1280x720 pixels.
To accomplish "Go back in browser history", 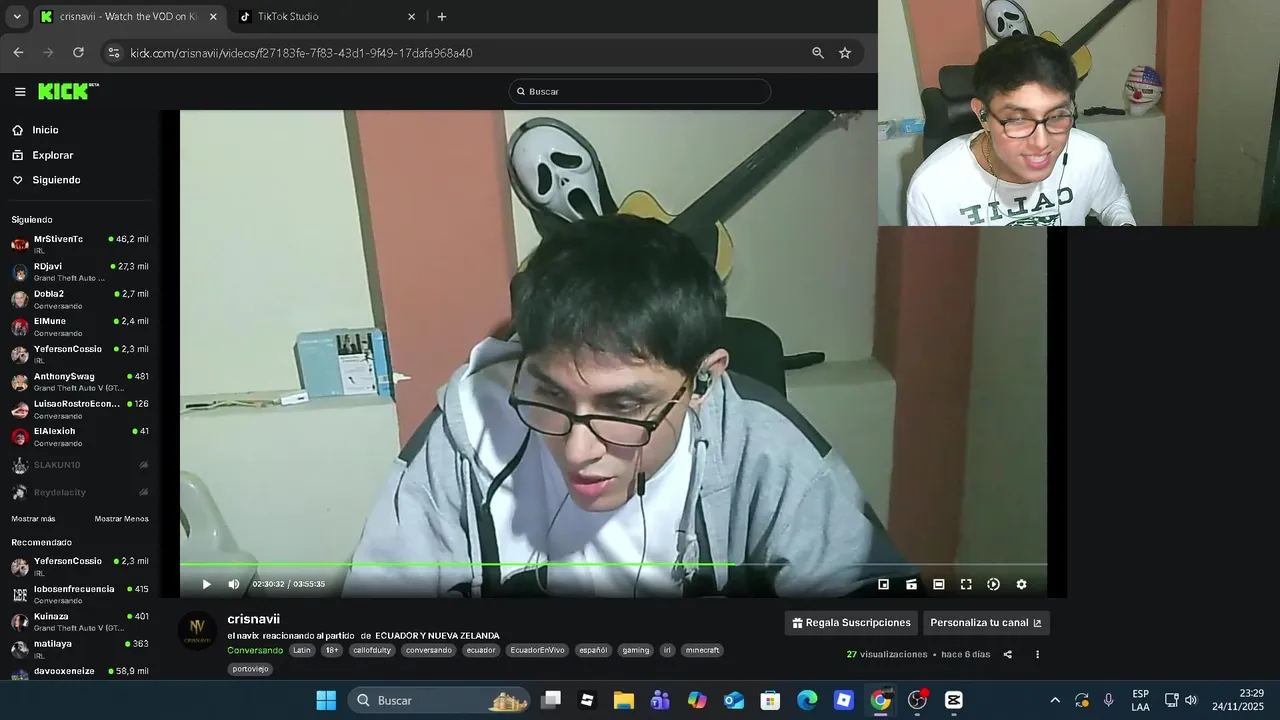I will pyautogui.click(x=18, y=53).
